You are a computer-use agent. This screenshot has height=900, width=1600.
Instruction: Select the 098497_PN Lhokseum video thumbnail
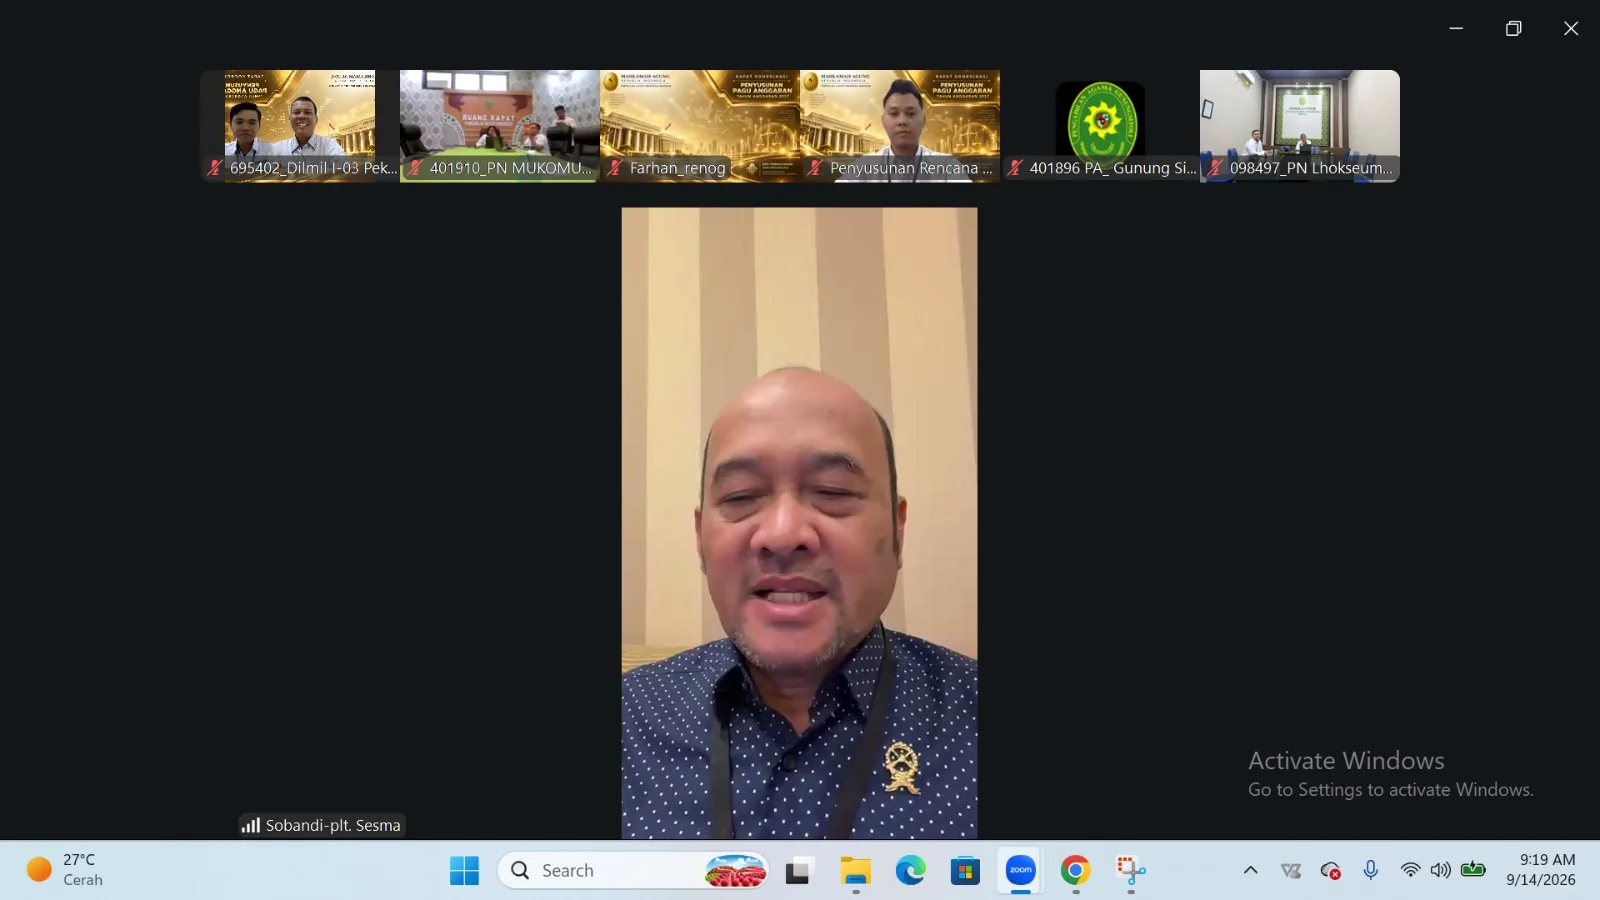tap(1300, 126)
